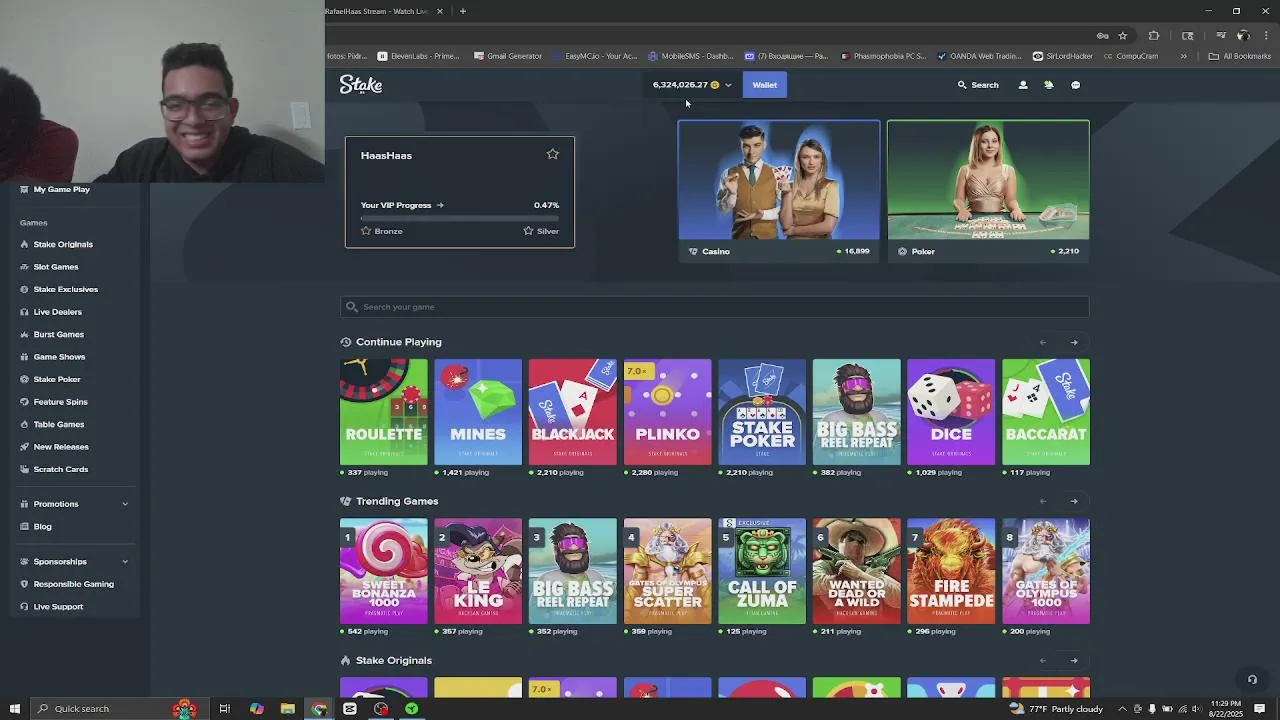The image size is (1280, 720).
Task: Close the RafaelHaas Stream tab
Action: click(x=440, y=11)
